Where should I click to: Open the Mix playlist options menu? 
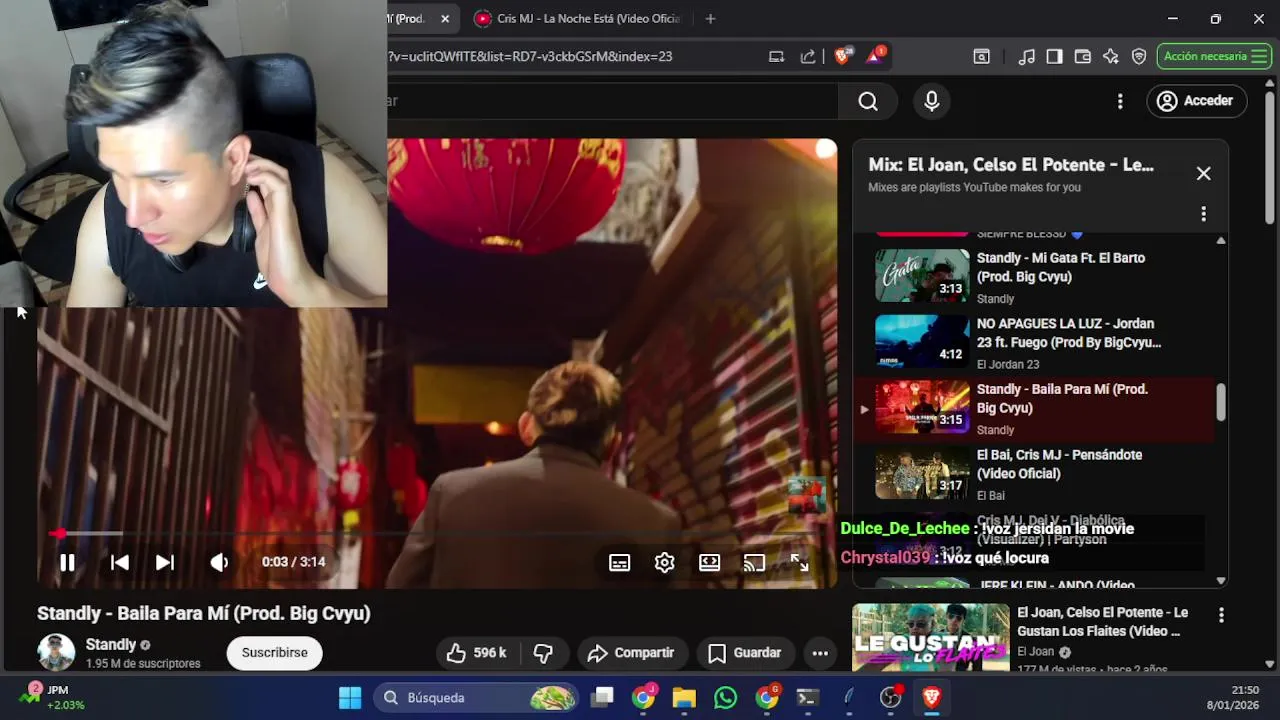point(1203,214)
